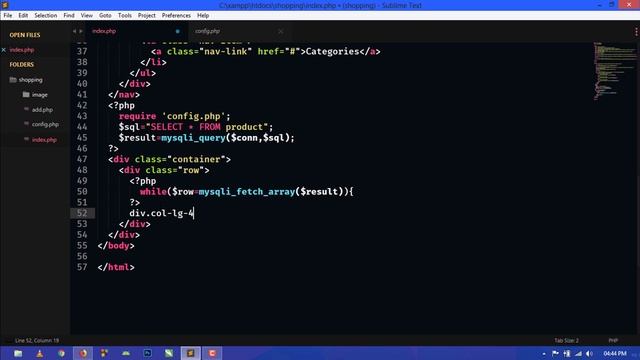Click the minimap code preview
The height and width of the screenshot is (360, 640).
[x=614, y=71]
